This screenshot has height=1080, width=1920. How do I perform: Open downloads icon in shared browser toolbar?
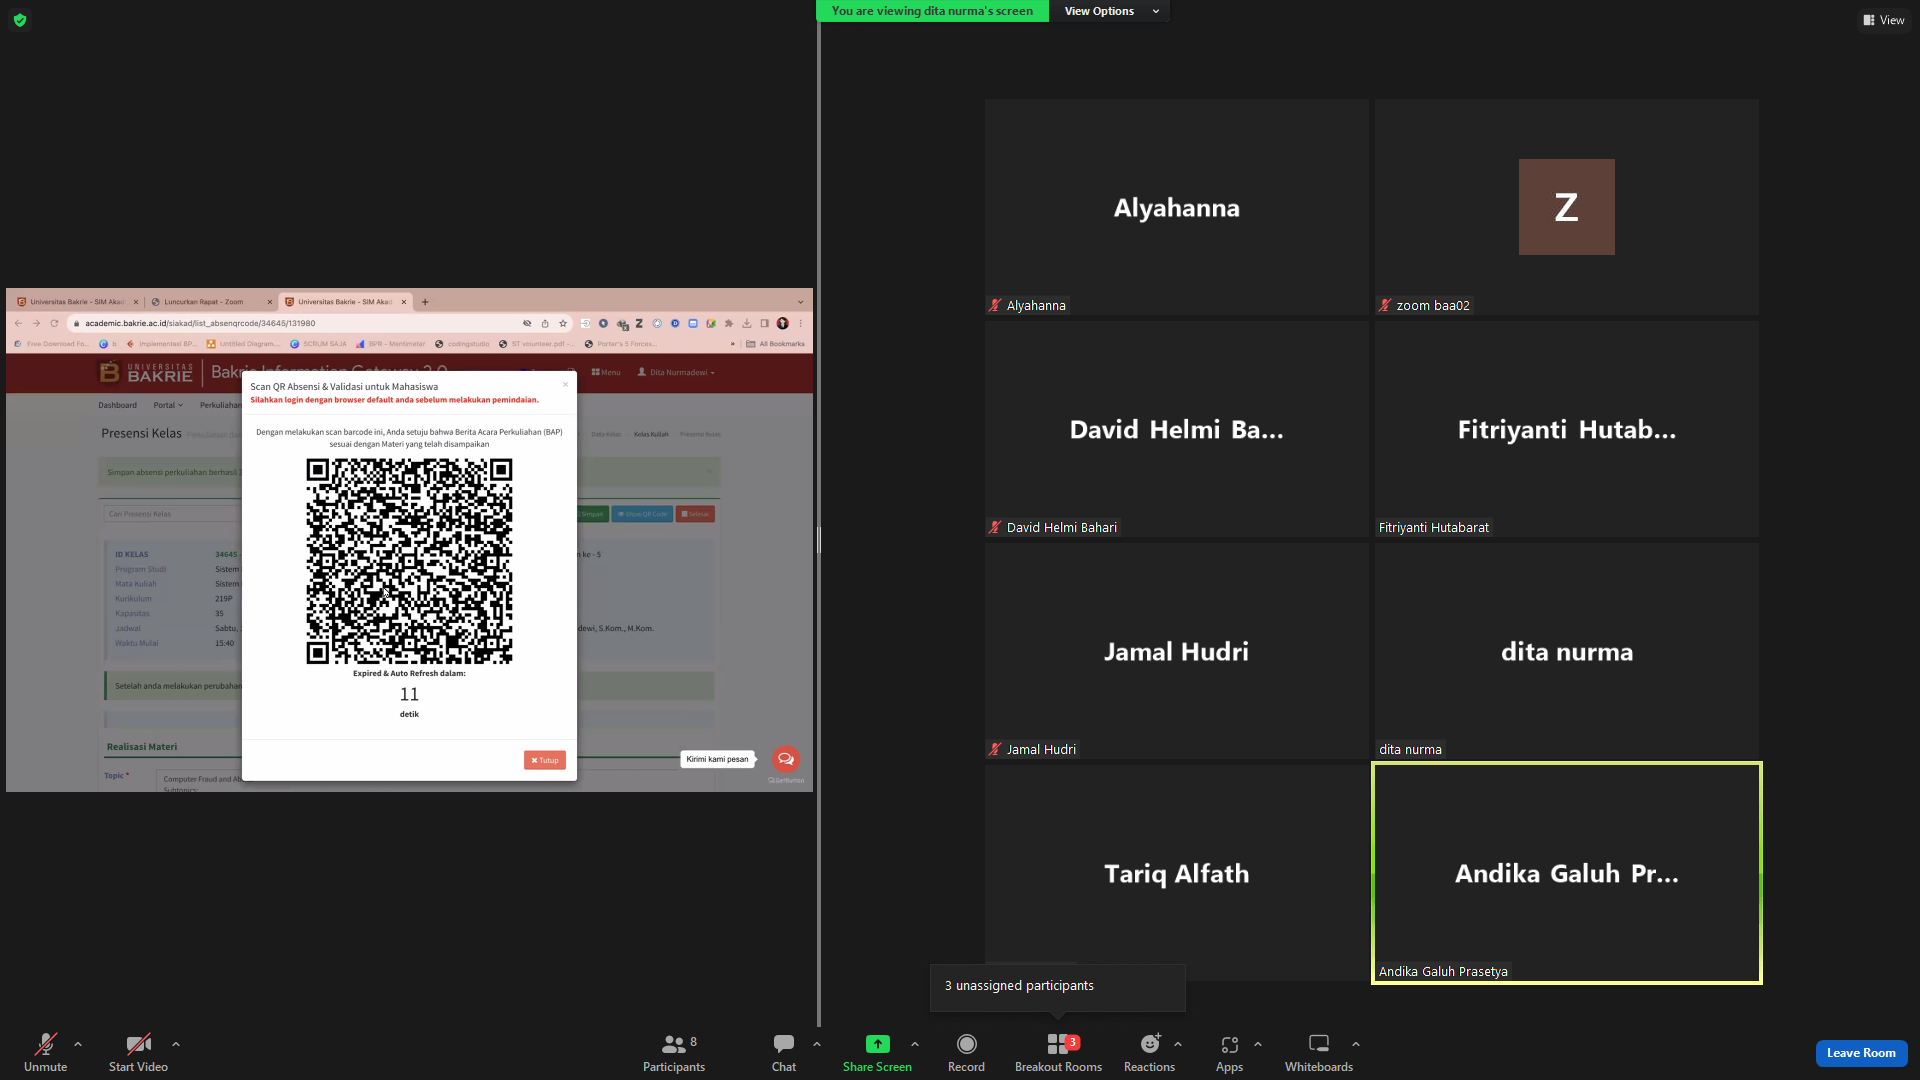(x=746, y=323)
